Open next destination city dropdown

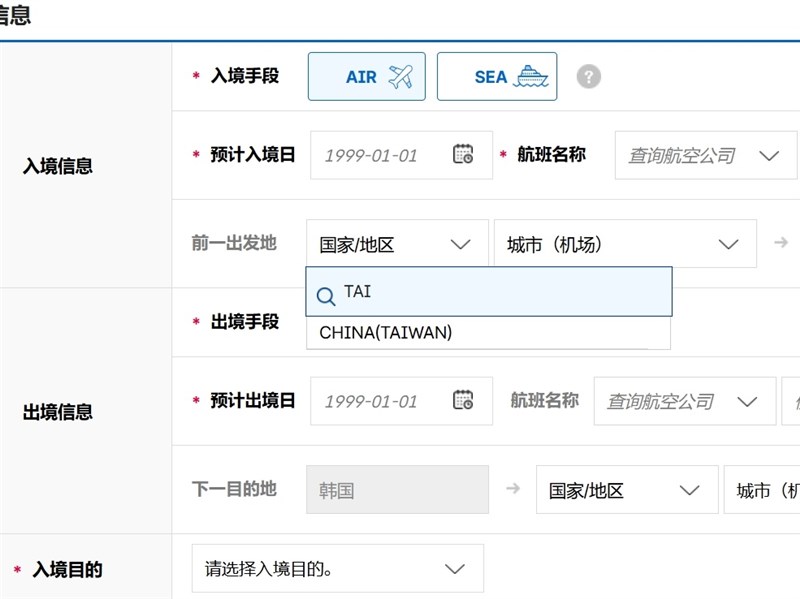pyautogui.click(x=762, y=490)
